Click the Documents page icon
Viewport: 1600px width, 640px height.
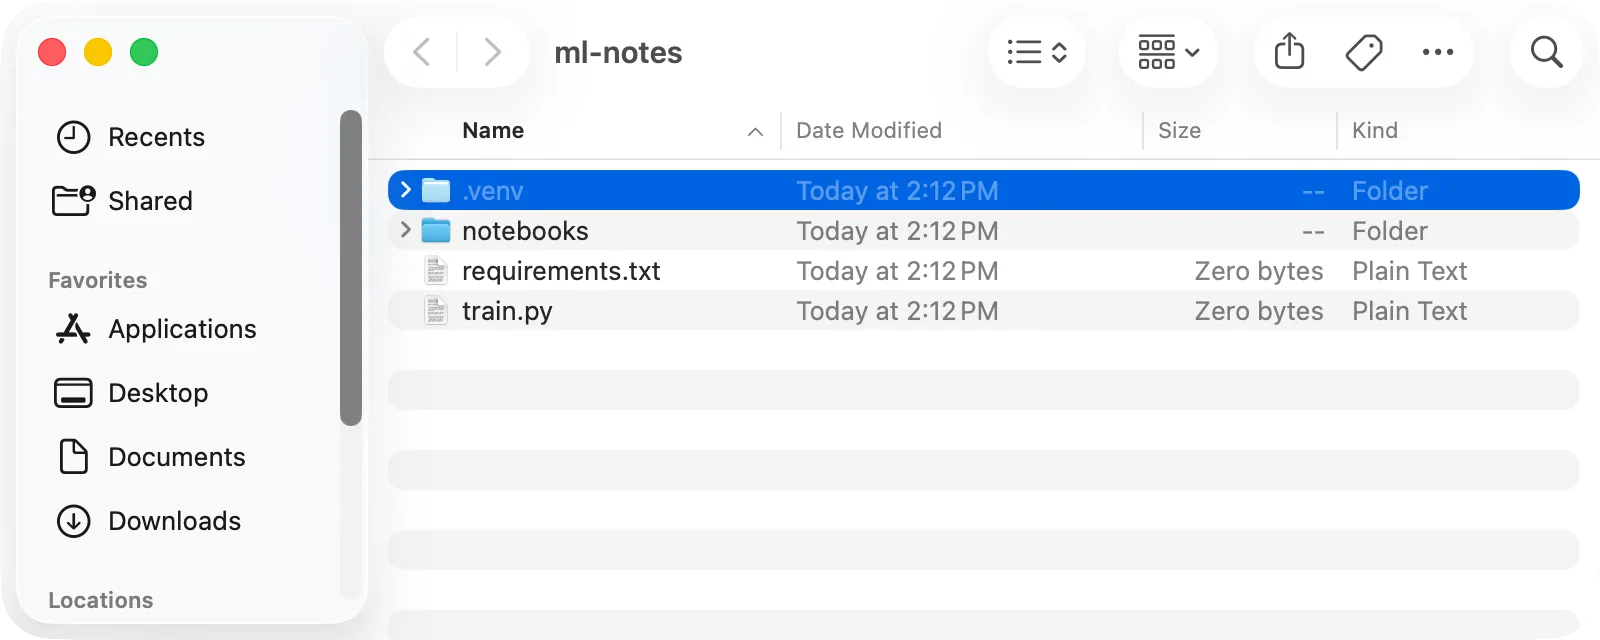click(x=73, y=456)
